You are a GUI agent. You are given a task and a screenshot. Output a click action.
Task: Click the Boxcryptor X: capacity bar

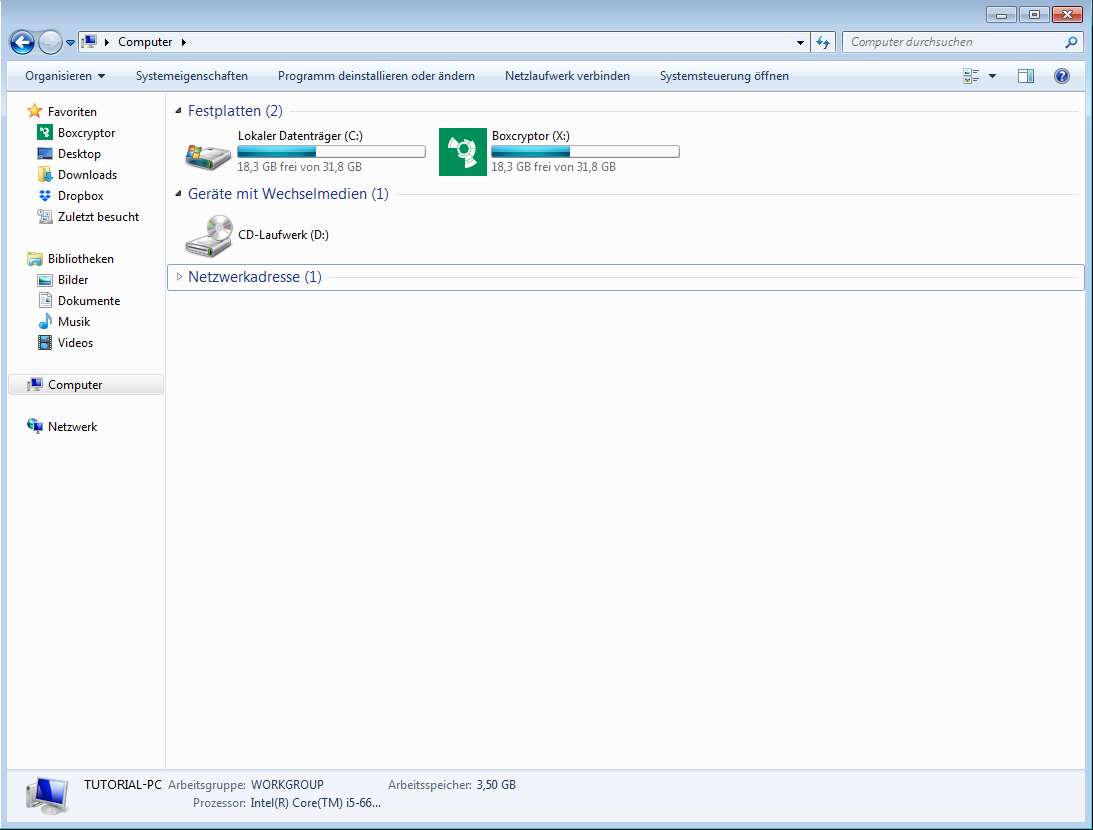coord(585,151)
